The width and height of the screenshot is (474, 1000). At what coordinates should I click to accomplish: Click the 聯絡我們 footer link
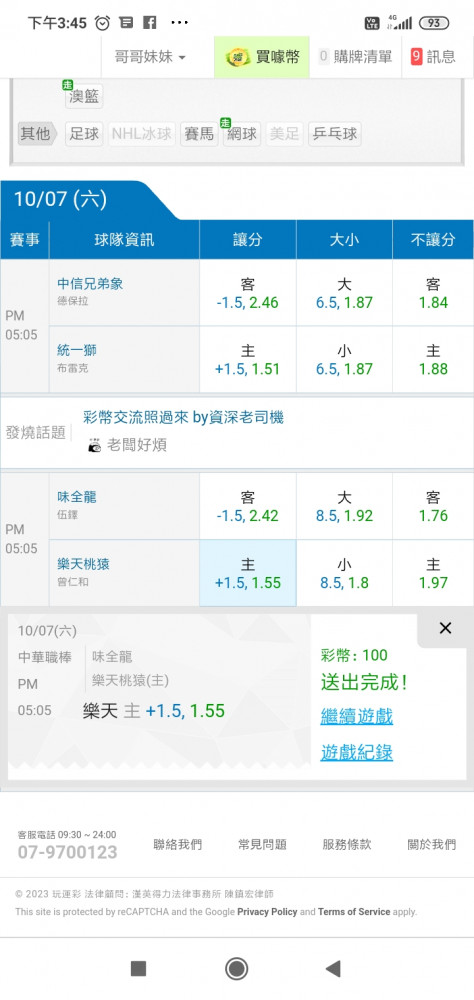click(177, 845)
